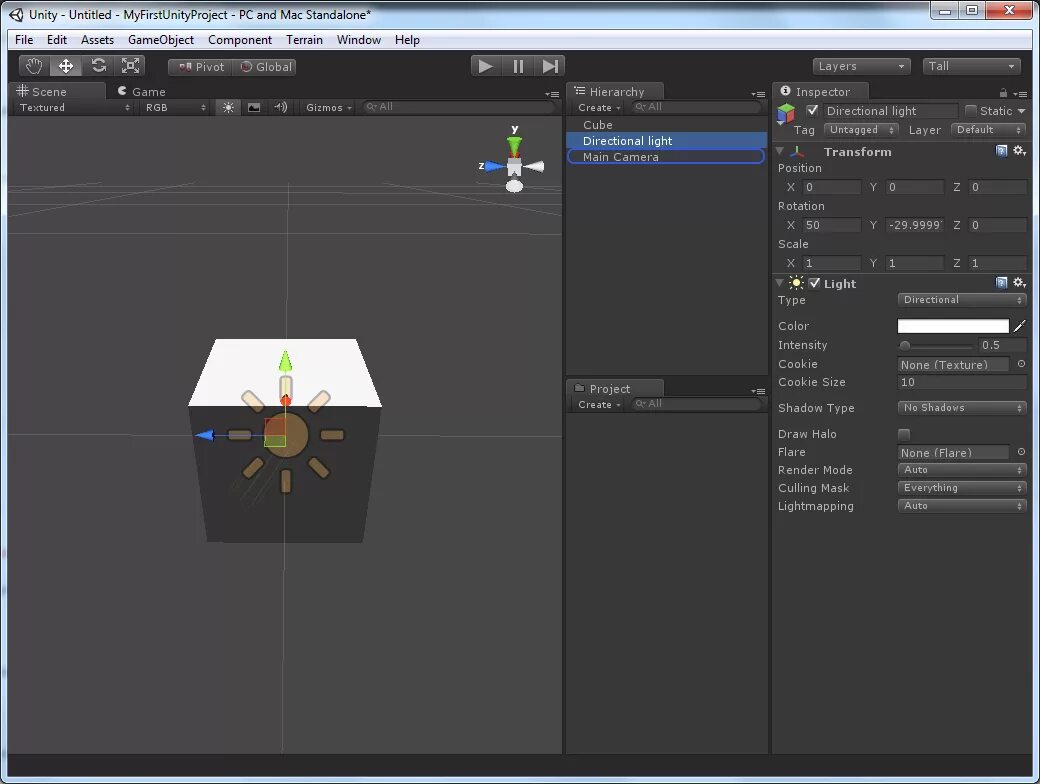This screenshot has height=784, width=1040.
Task: Click the GameObject cube icon in Inspector
Action: [x=787, y=113]
